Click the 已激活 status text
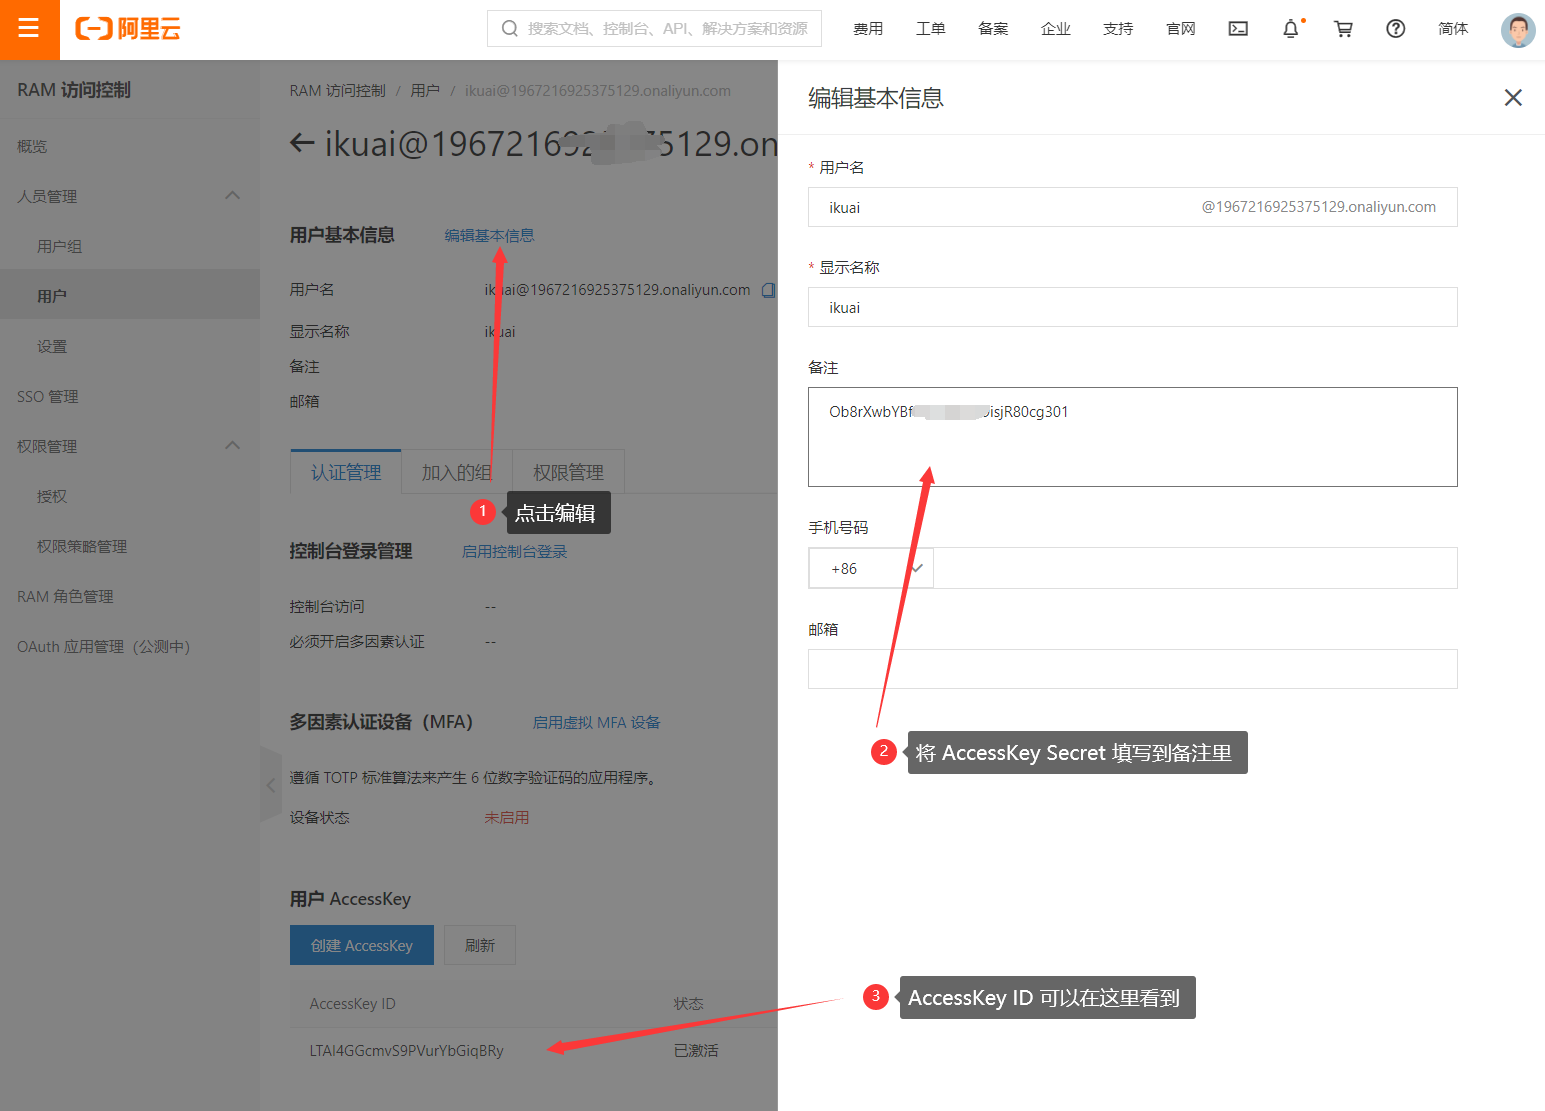 click(696, 1051)
